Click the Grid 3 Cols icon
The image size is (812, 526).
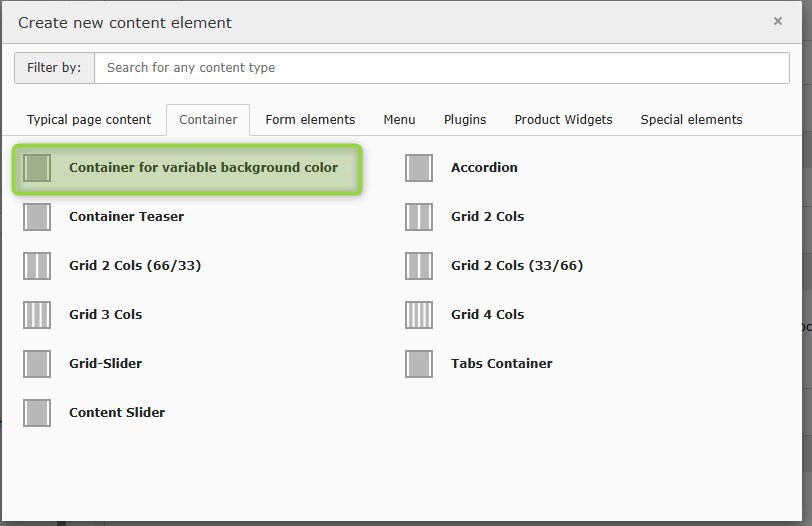coord(37,315)
